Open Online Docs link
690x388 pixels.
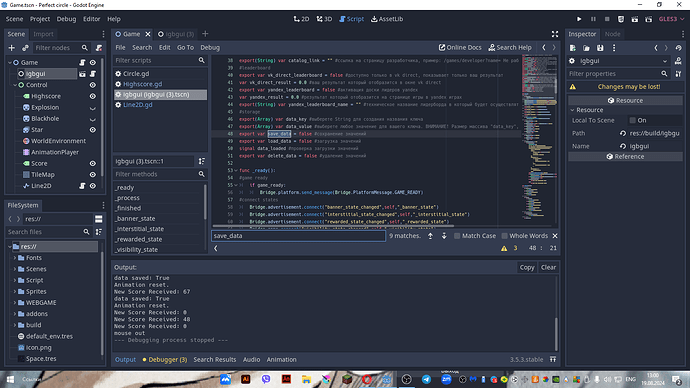[x=460, y=48]
